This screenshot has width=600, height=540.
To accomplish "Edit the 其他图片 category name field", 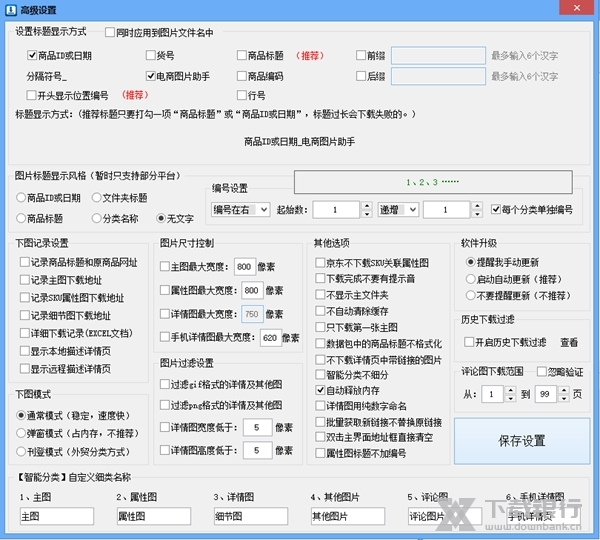I will click(348, 516).
